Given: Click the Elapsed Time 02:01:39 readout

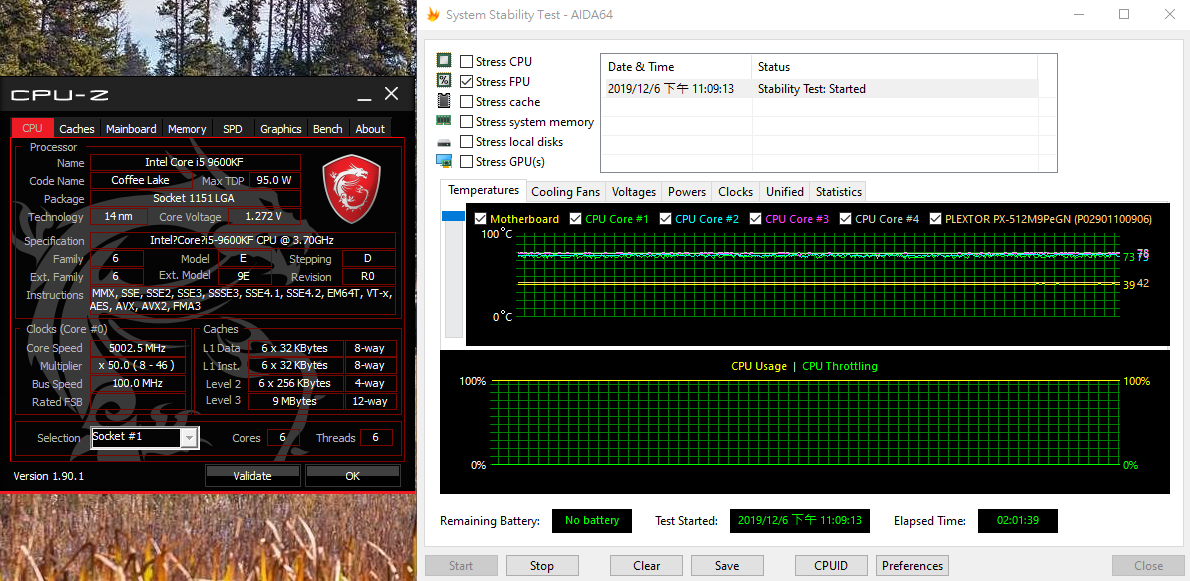Looking at the screenshot, I should point(1017,521).
